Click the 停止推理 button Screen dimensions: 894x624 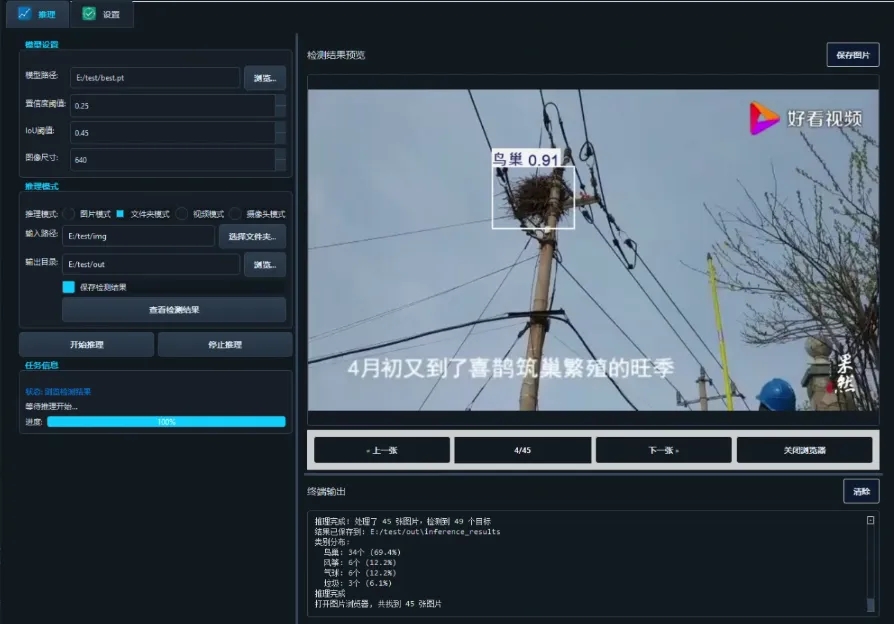(x=225, y=345)
